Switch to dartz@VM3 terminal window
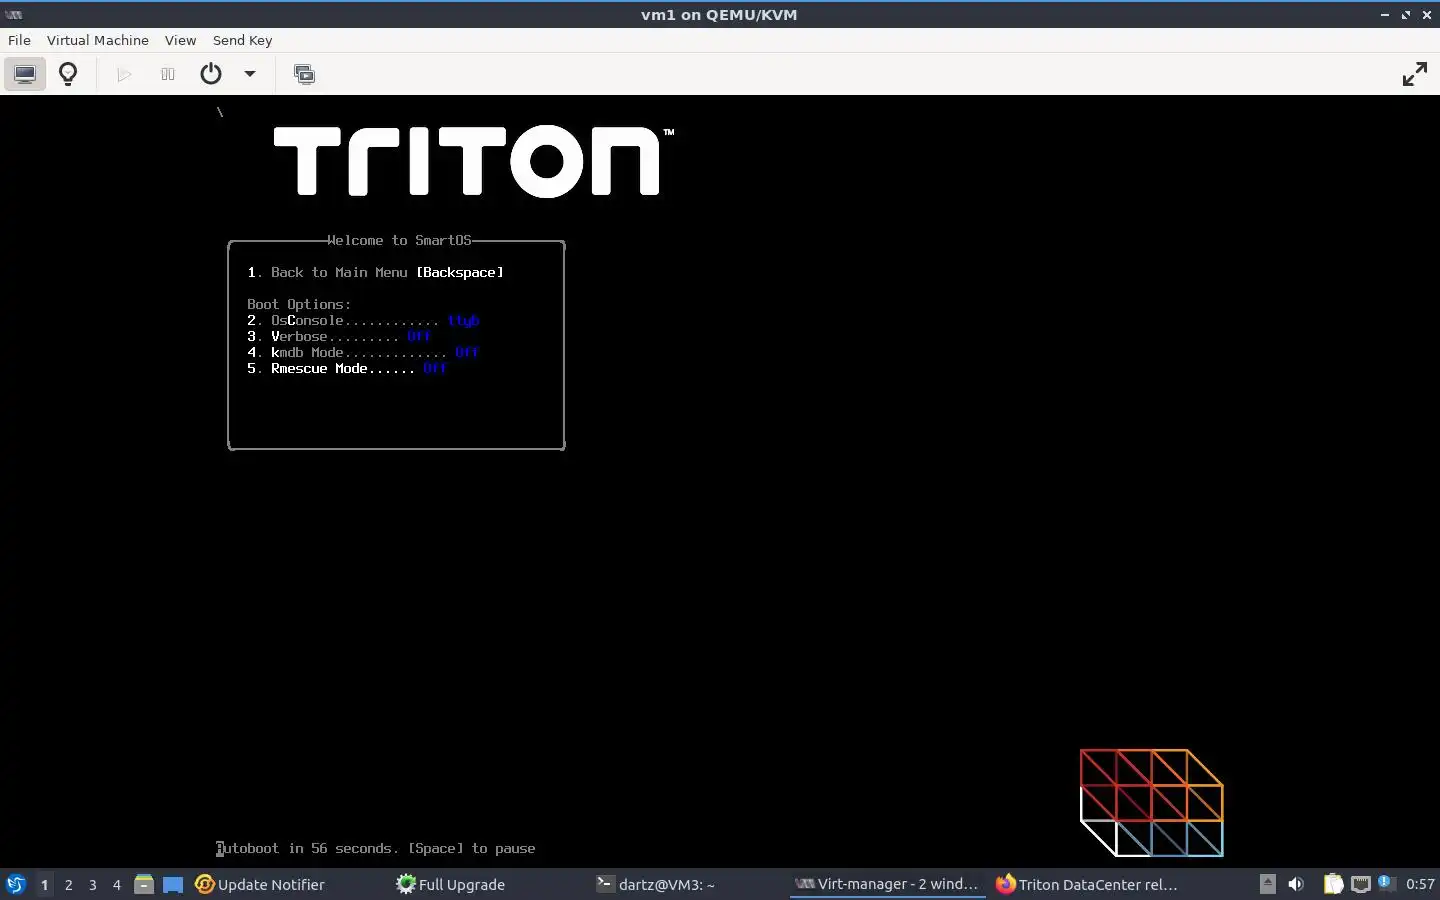The height and width of the screenshot is (900, 1440). pyautogui.click(x=655, y=884)
